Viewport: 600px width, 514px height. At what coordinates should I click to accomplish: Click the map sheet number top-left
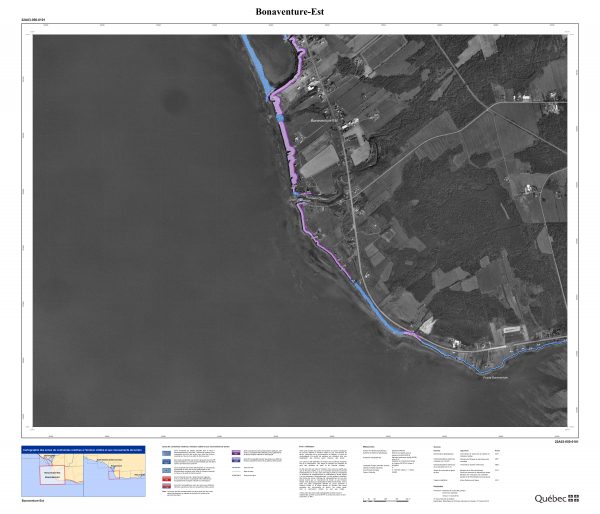(x=33, y=18)
